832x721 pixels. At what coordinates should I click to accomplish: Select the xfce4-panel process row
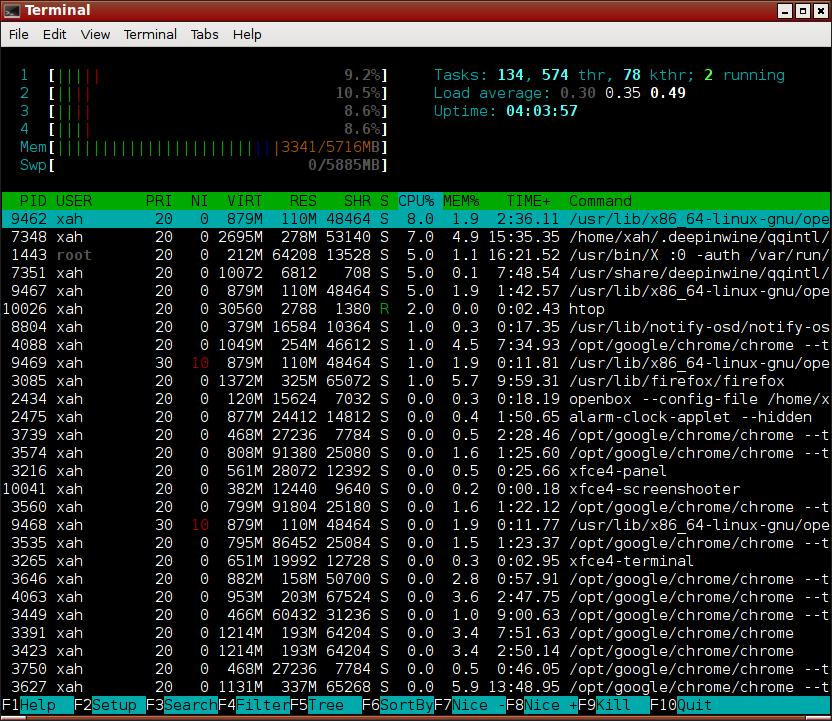coord(416,471)
